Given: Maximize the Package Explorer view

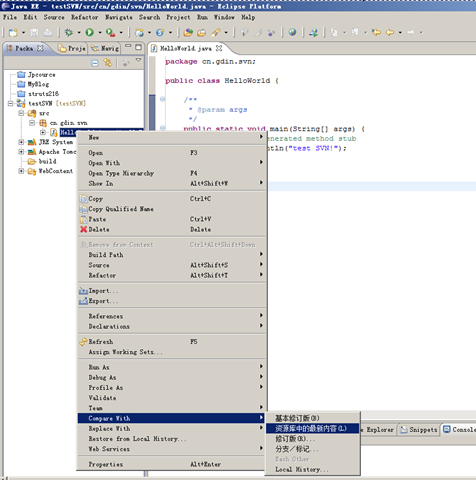Looking at the screenshot, I should point(138,47).
